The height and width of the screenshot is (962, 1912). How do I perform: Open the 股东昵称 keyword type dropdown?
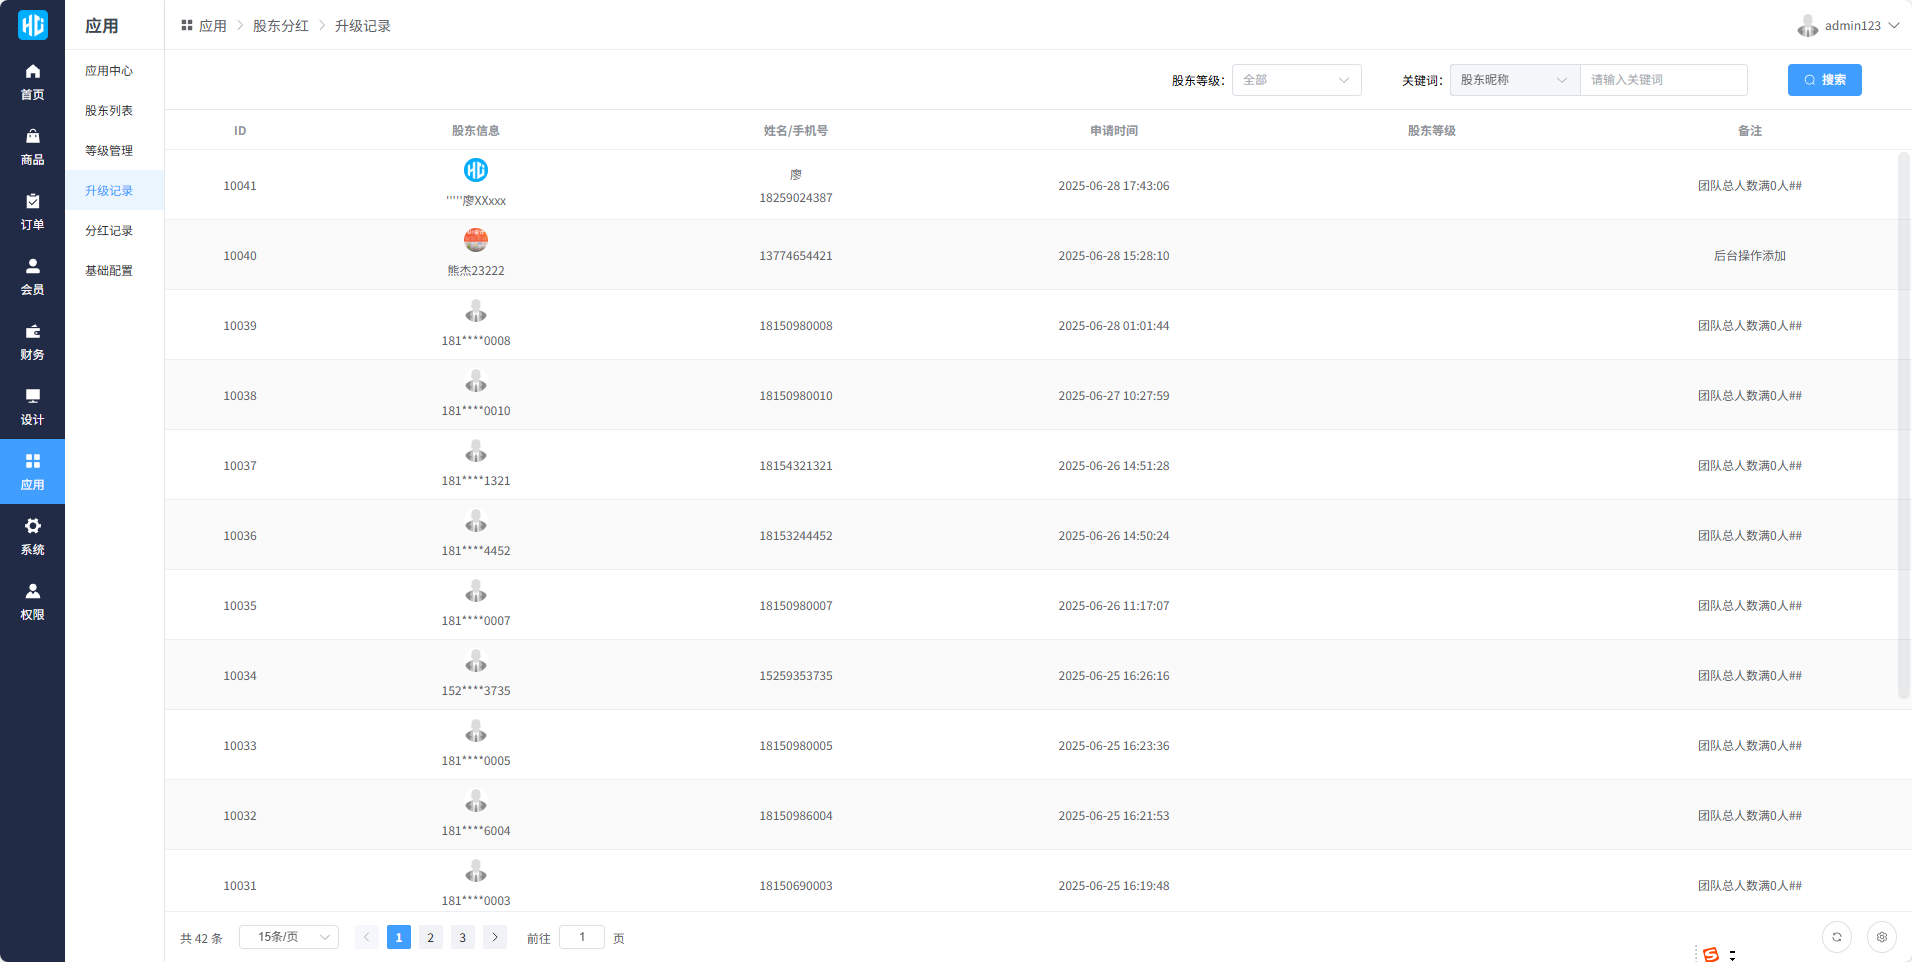[1514, 80]
